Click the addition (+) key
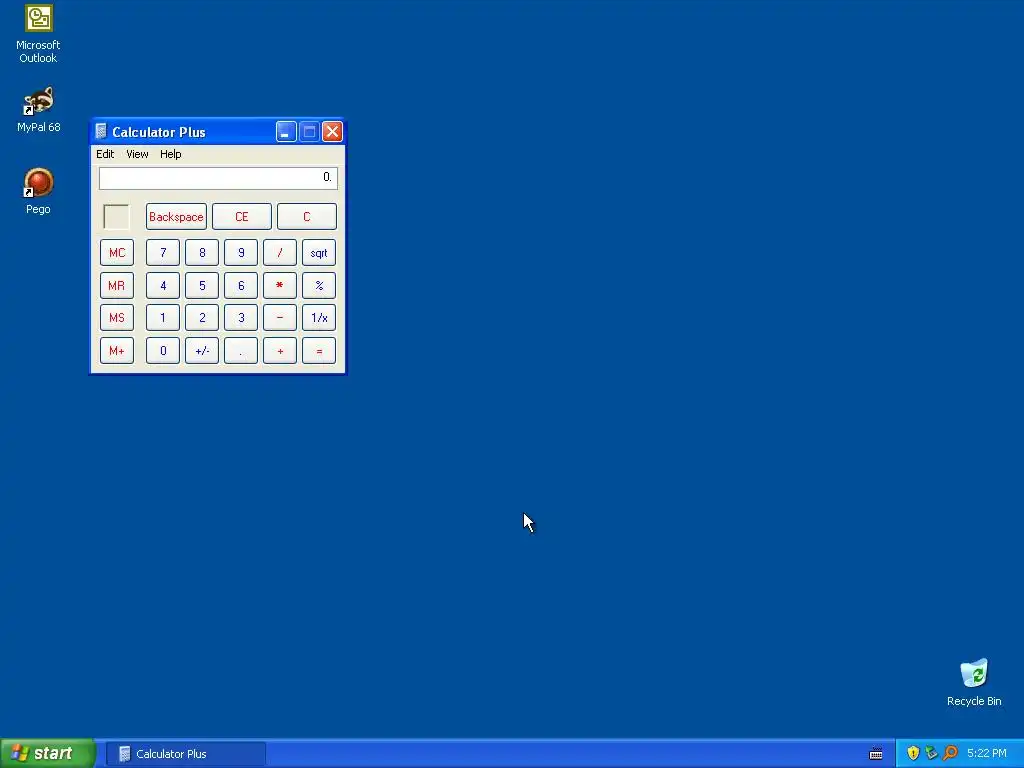The height and width of the screenshot is (768, 1024). 280,351
